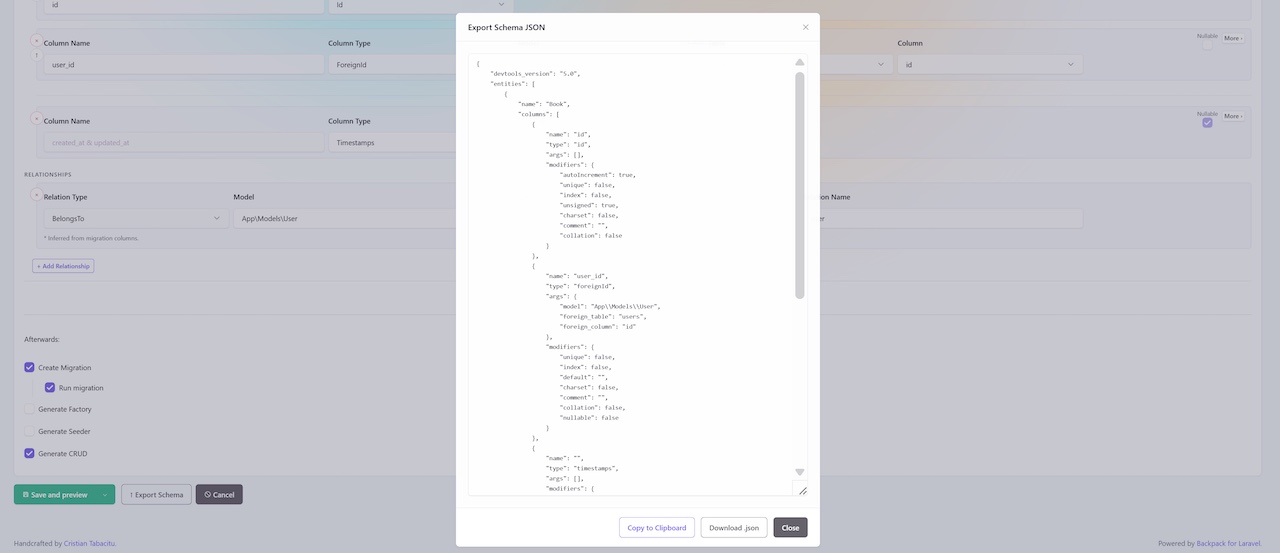The height and width of the screenshot is (553, 1280).
Task: Remove the BelongsTo relationship row
Action: (x=37, y=194)
